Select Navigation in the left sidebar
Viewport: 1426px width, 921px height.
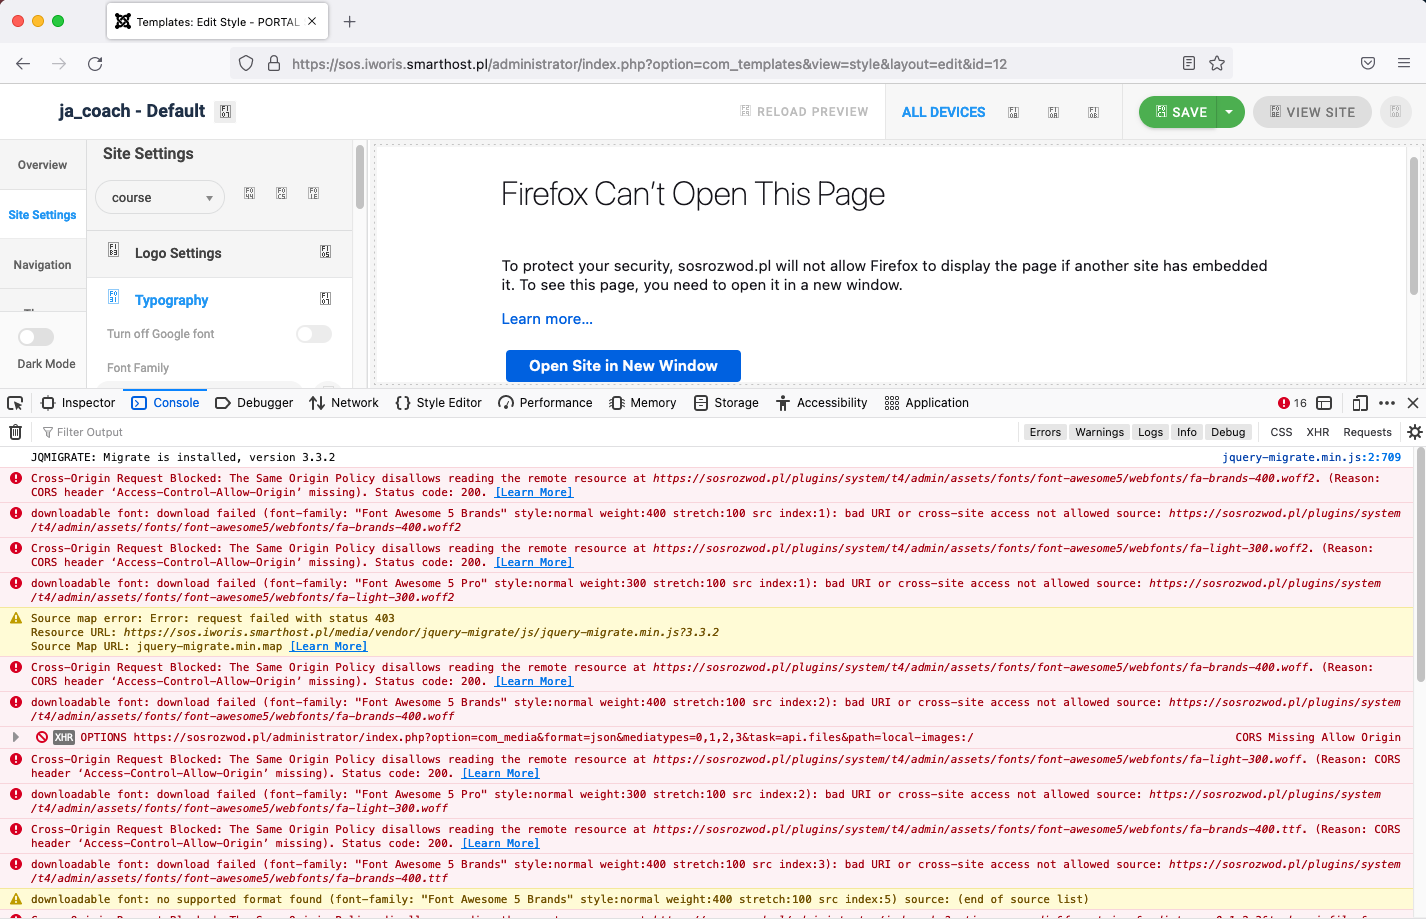point(43,265)
